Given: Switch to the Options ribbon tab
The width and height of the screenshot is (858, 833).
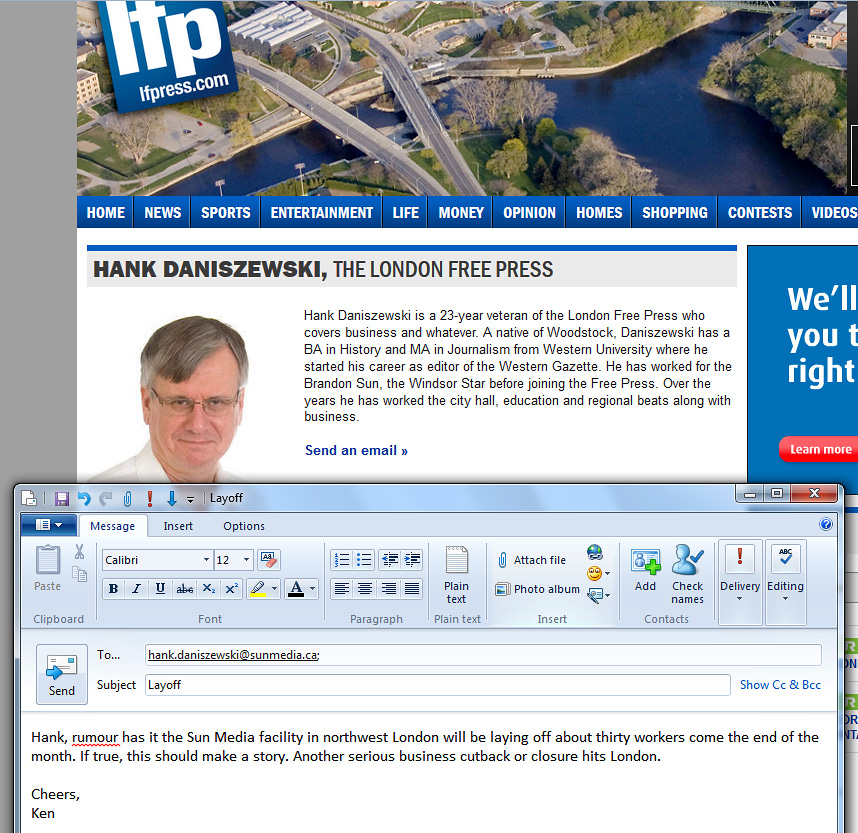Looking at the screenshot, I should (244, 526).
